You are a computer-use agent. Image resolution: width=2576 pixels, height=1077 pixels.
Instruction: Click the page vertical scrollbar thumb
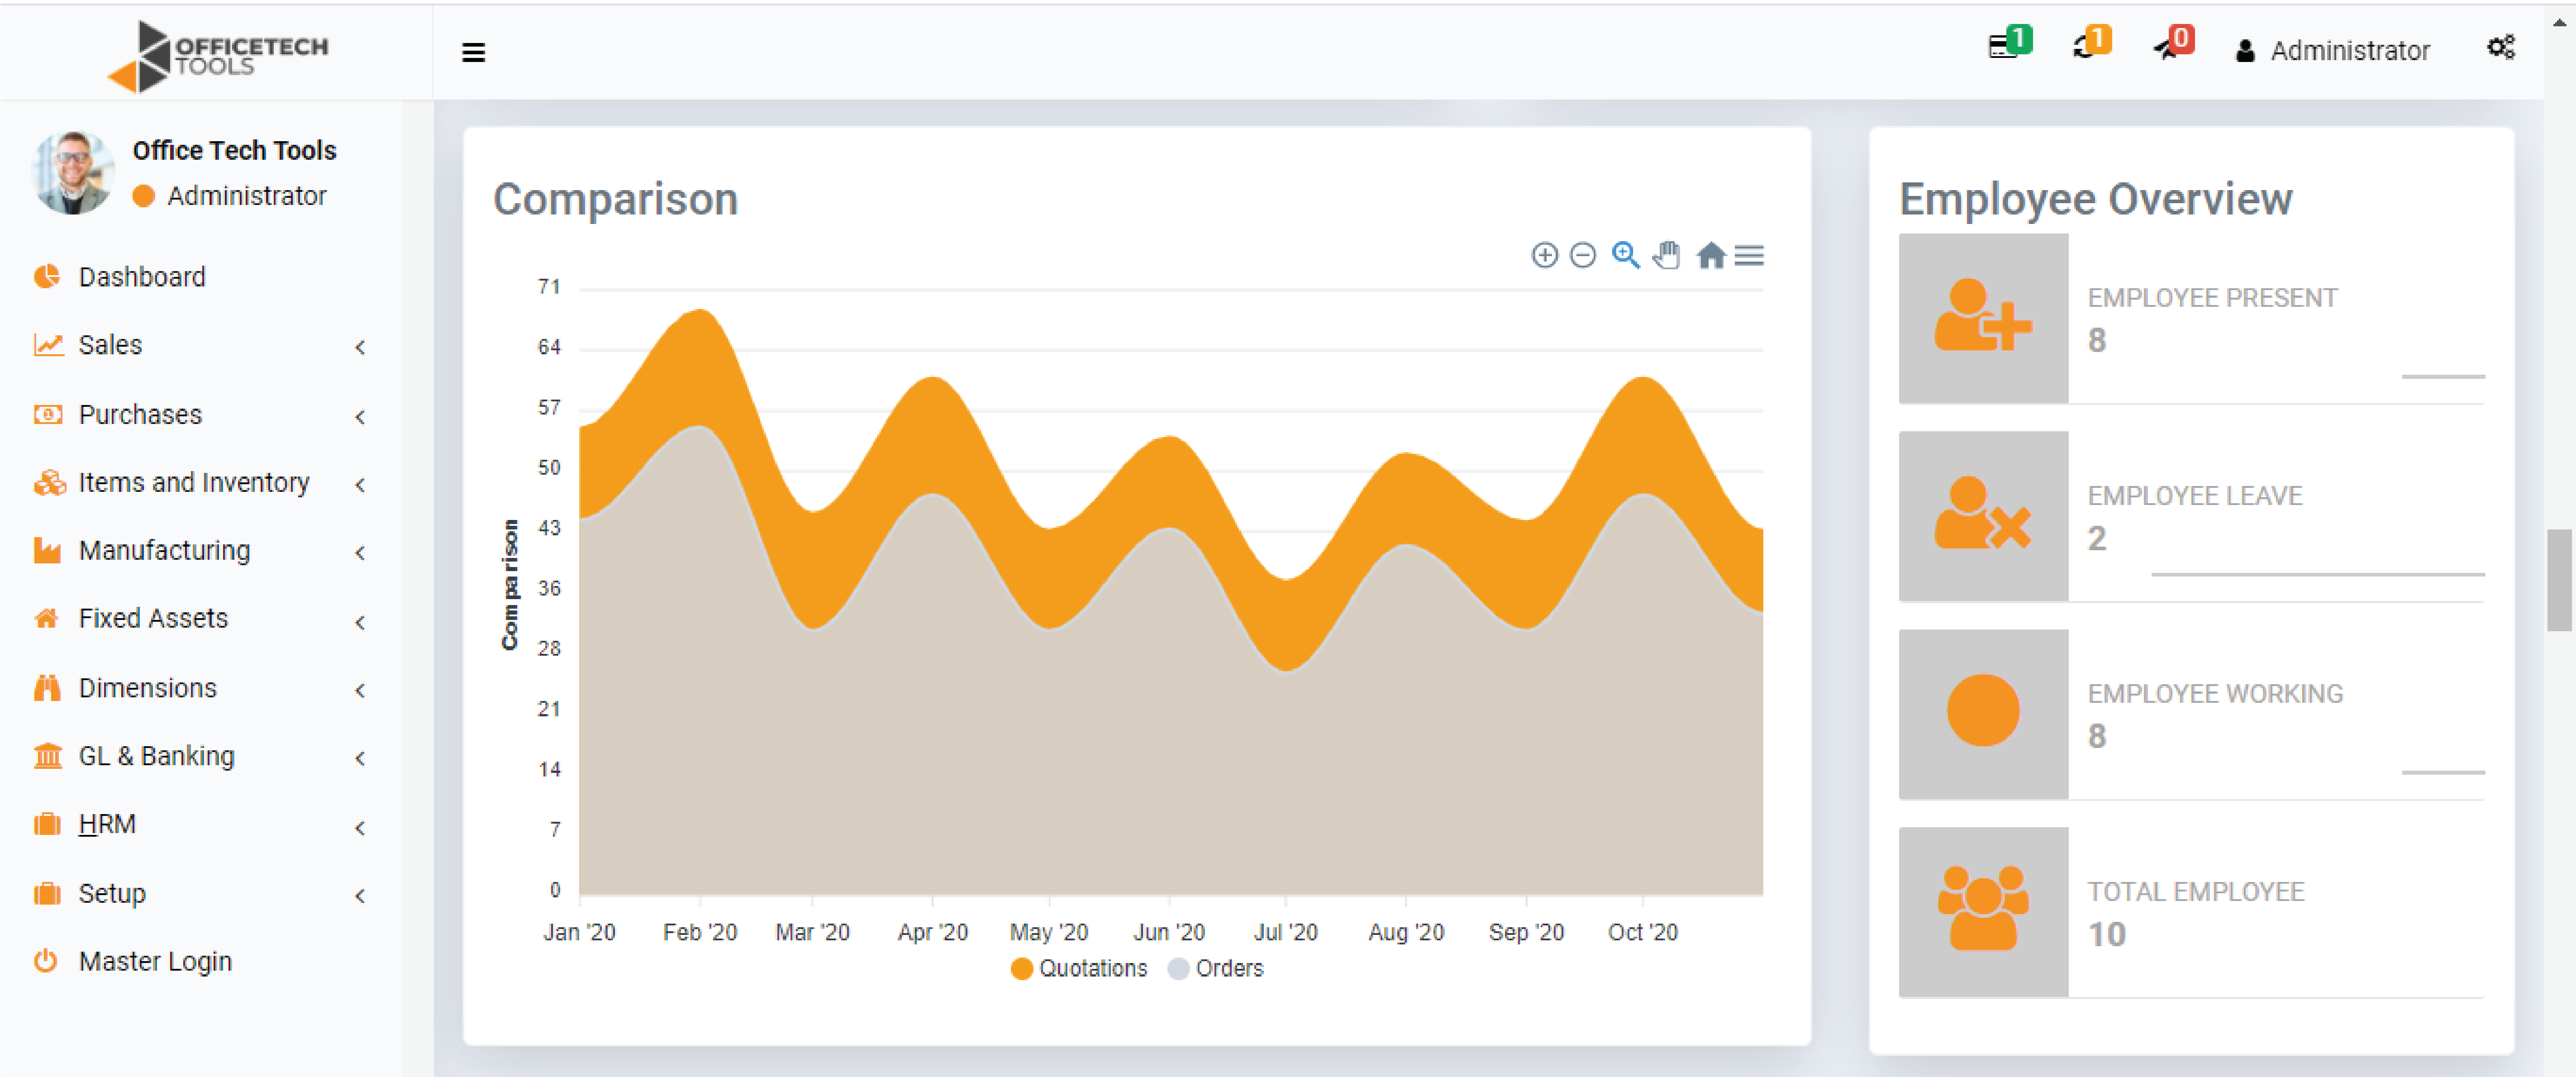[2559, 580]
